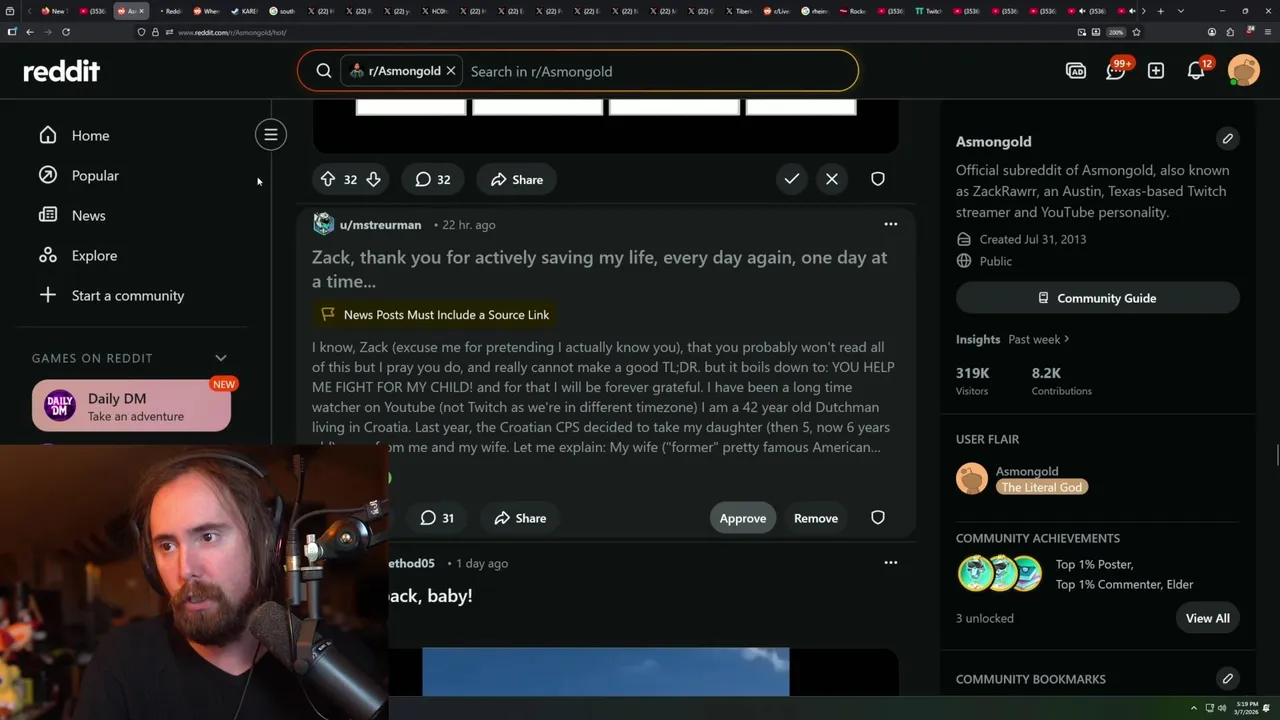1280x720 pixels.
Task: Open the Community Guide
Action: [1098, 298]
